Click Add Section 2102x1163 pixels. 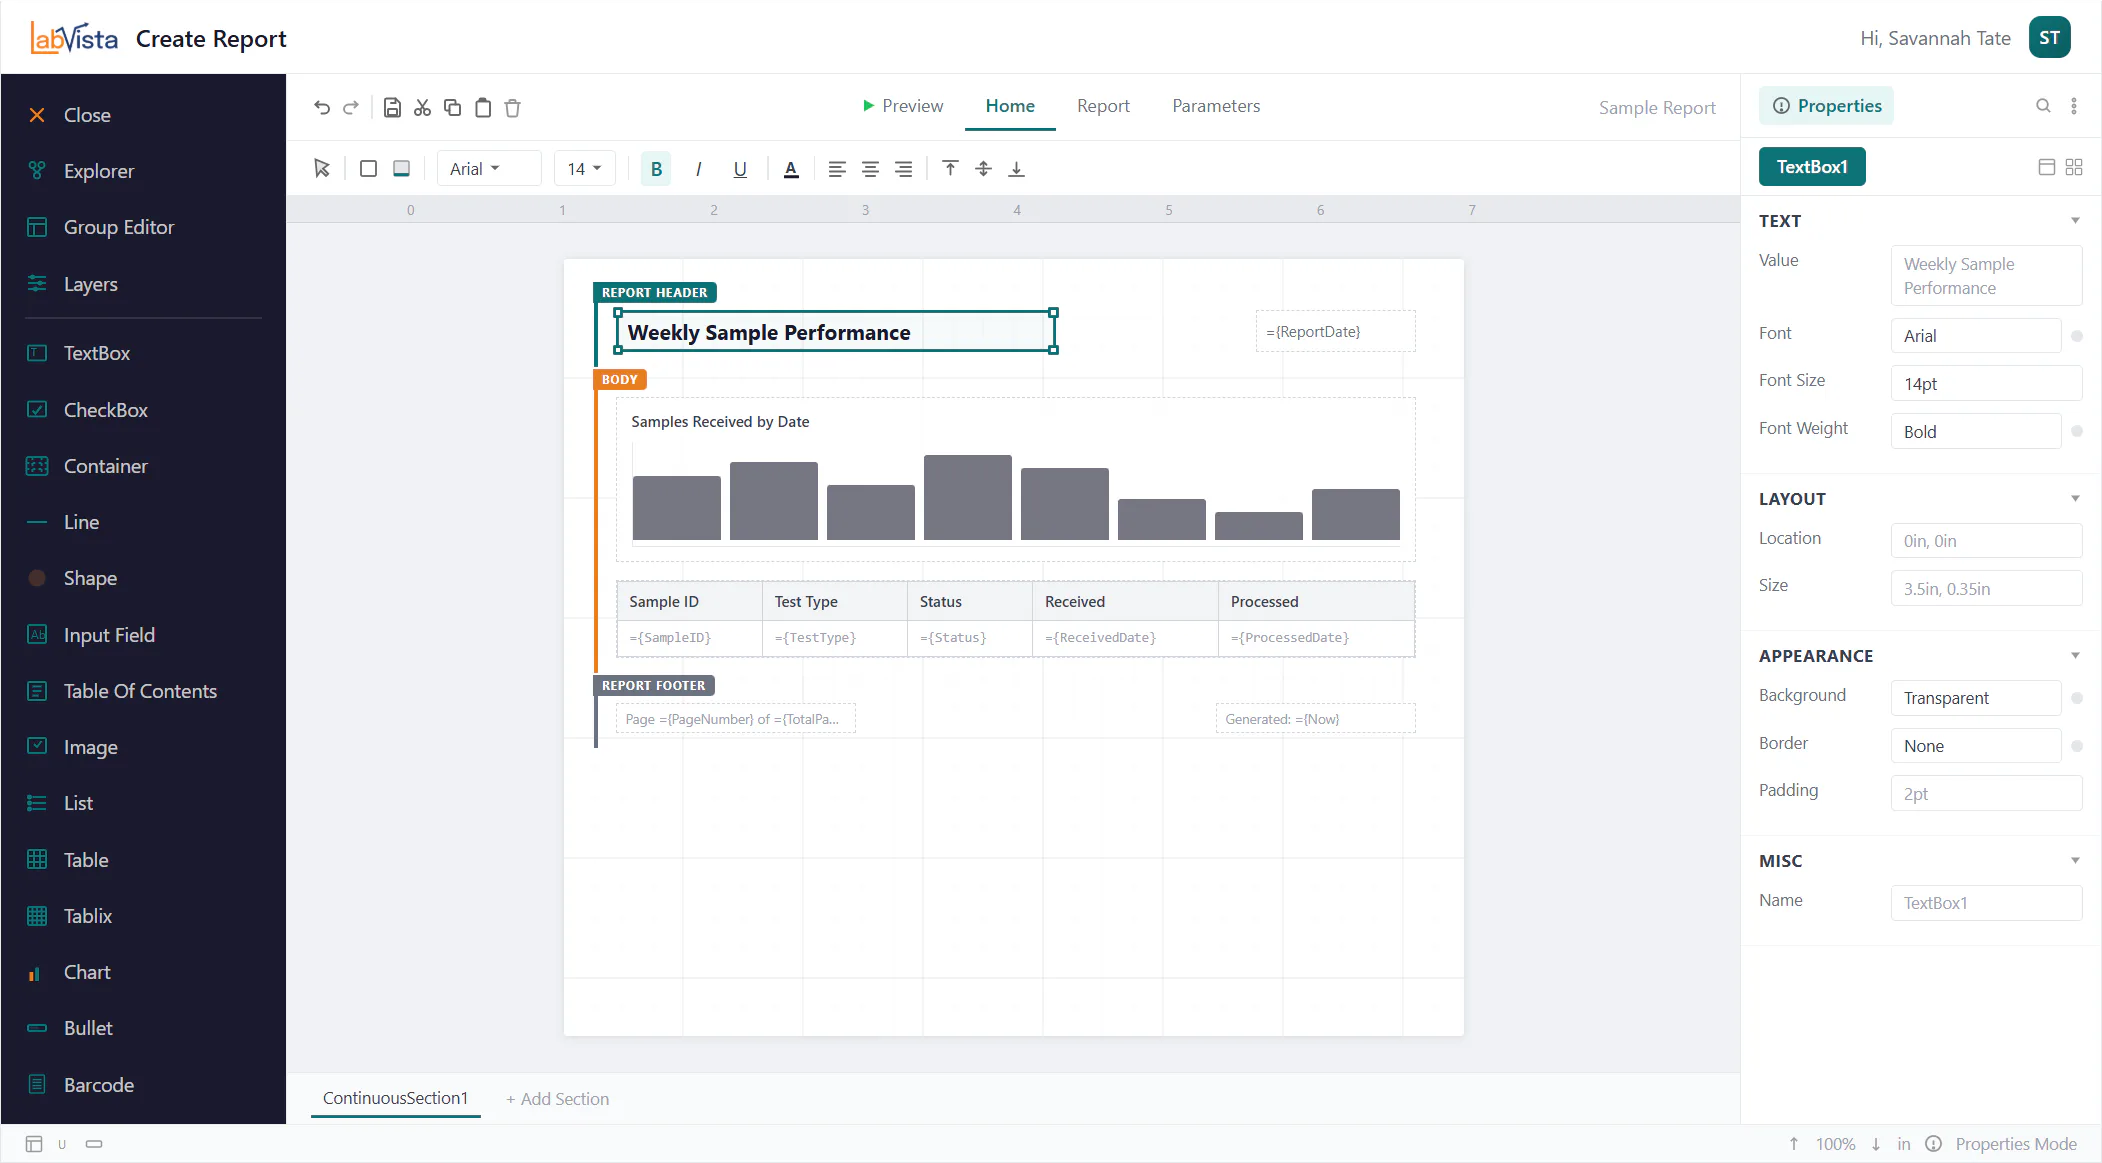point(557,1098)
